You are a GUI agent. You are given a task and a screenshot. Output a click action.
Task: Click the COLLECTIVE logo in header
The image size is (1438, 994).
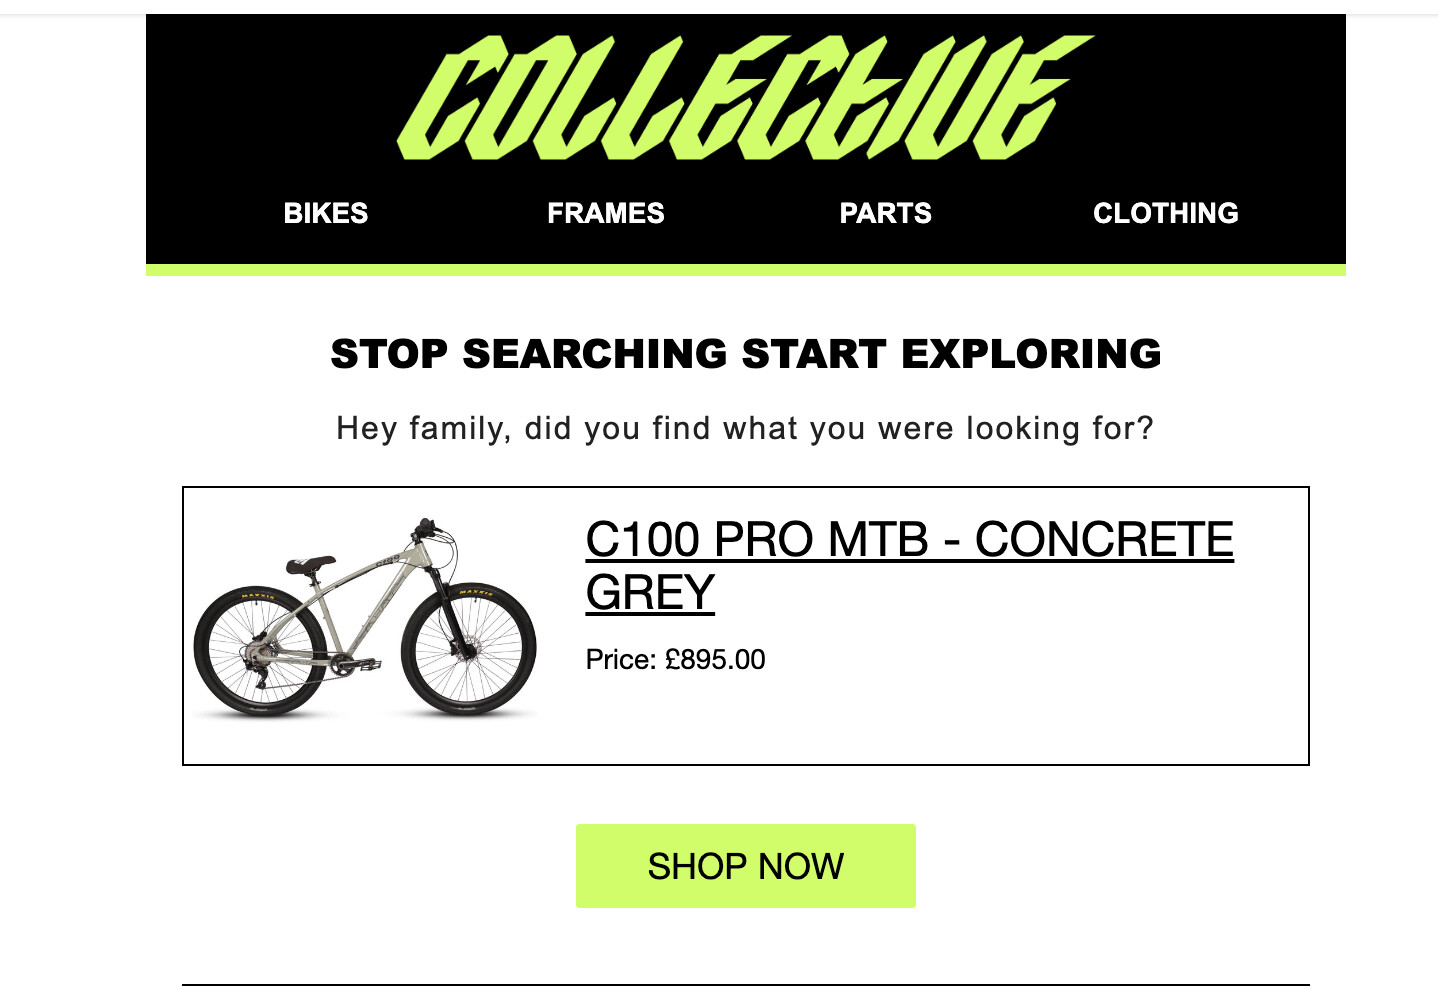coord(746,97)
